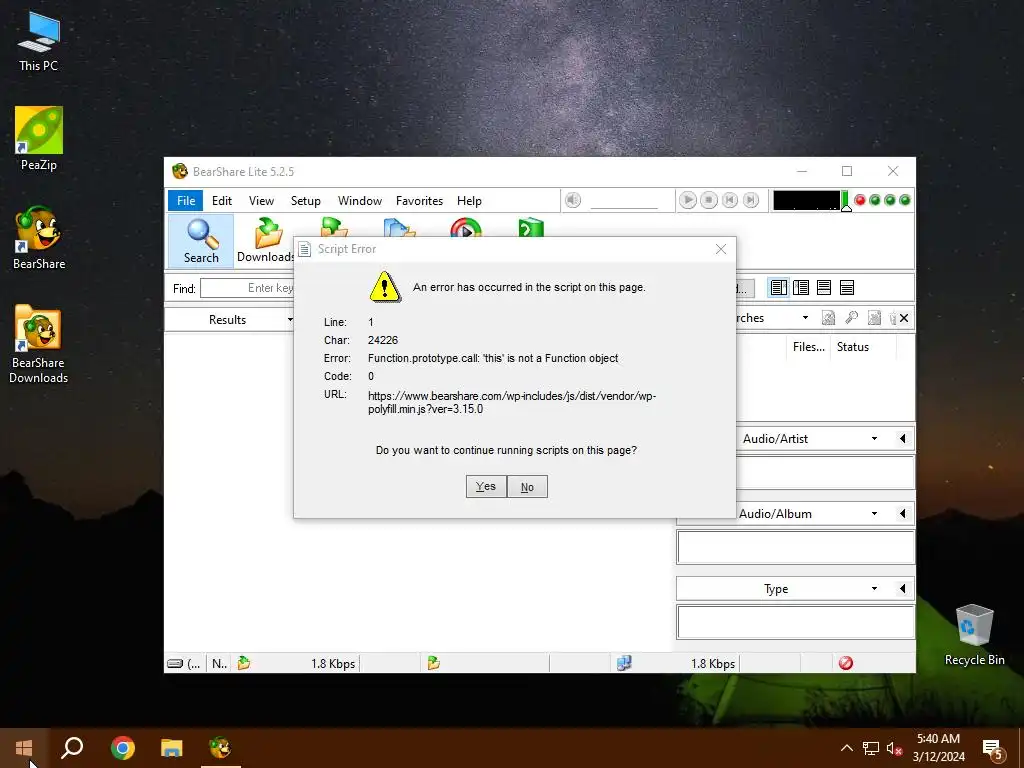Open This PC desktop icon
The image size is (1024, 768).
pyautogui.click(x=39, y=40)
